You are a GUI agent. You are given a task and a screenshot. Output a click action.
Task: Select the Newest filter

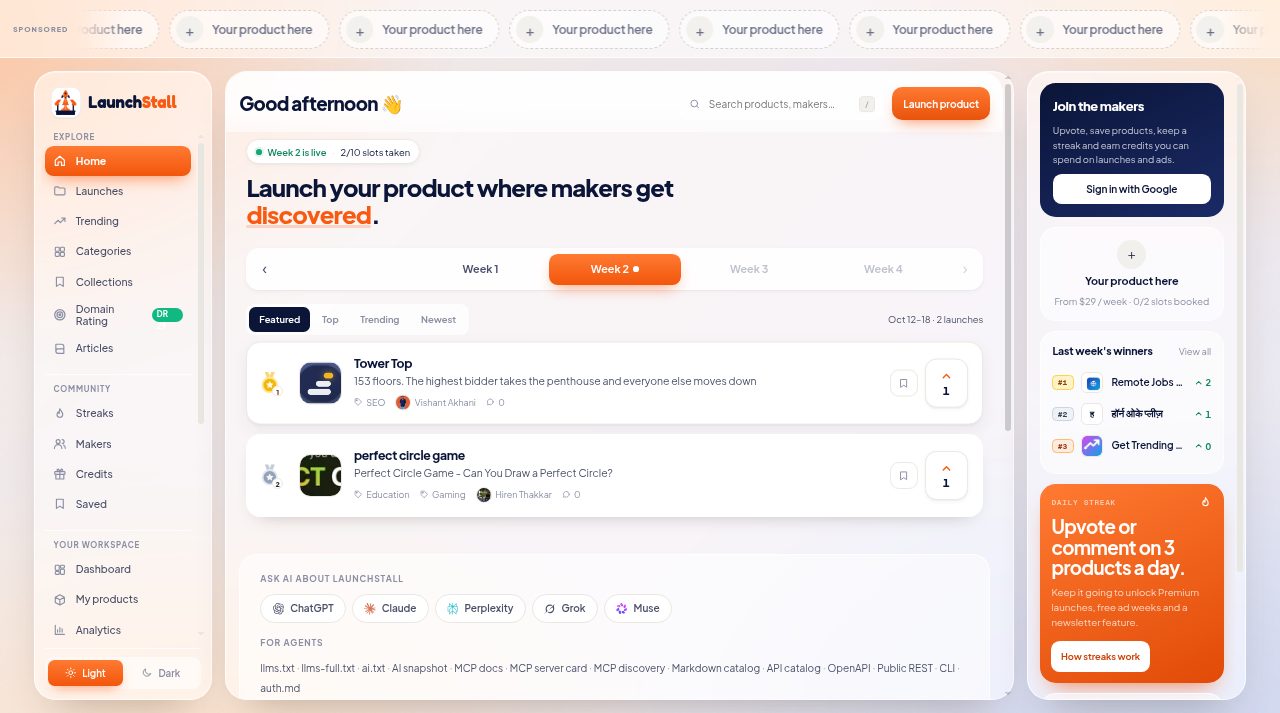[x=438, y=320]
